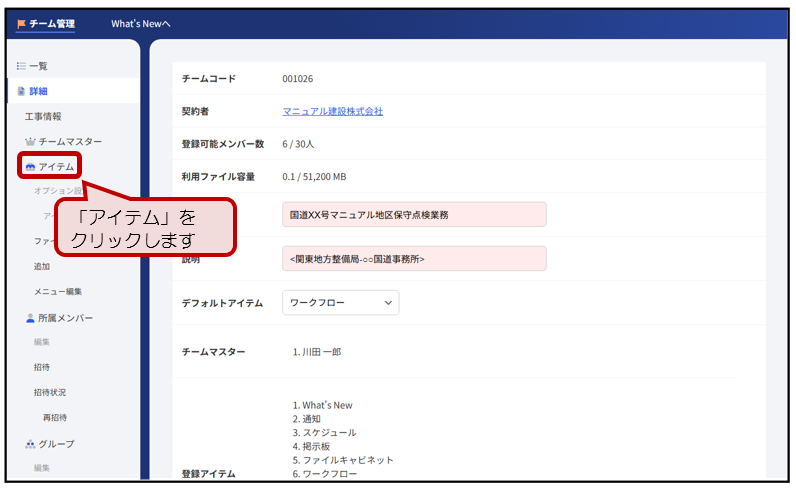Image resolution: width=796 pixels, height=493 pixels.
Task: Click the blue icon beside アイテム
Action: pos(30,167)
